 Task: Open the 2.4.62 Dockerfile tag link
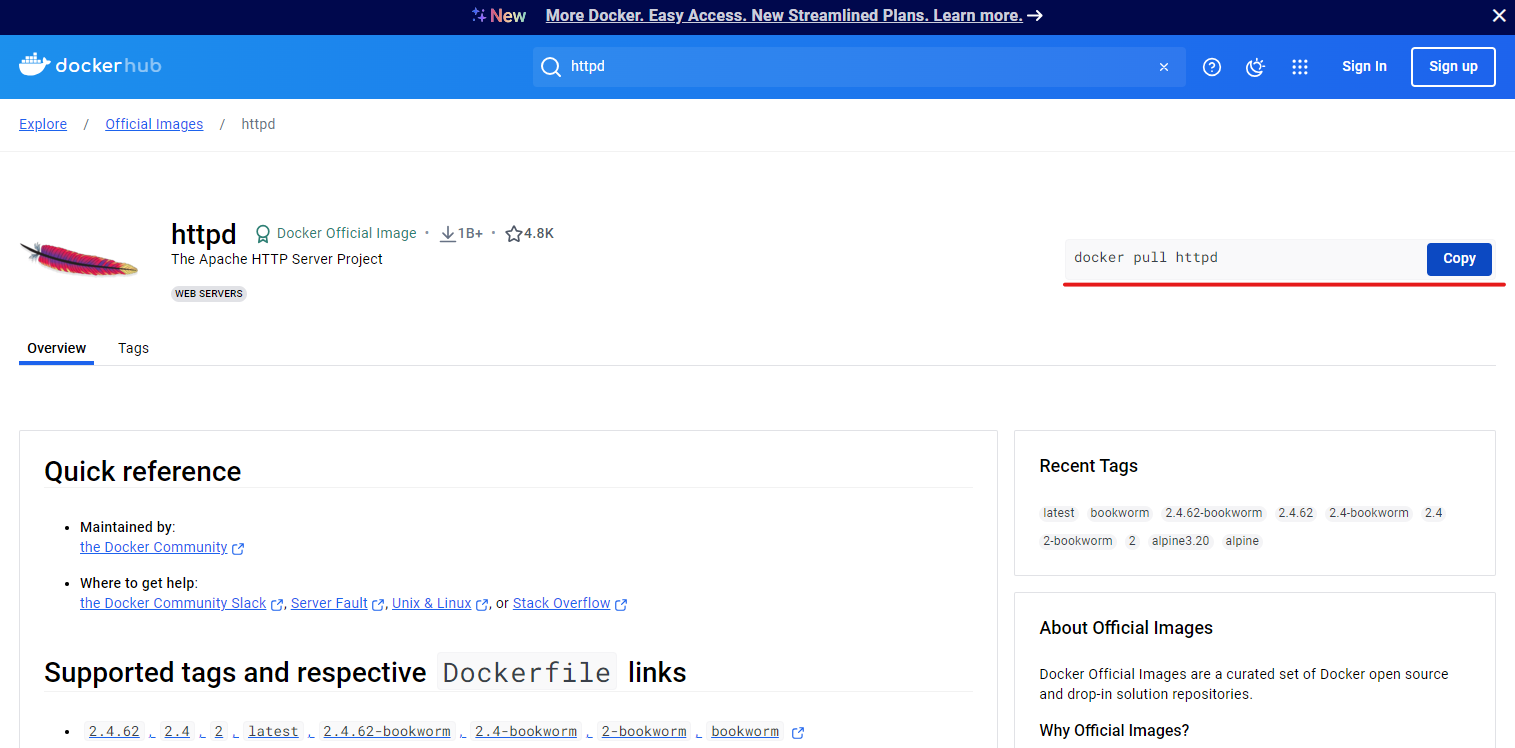pos(114,732)
